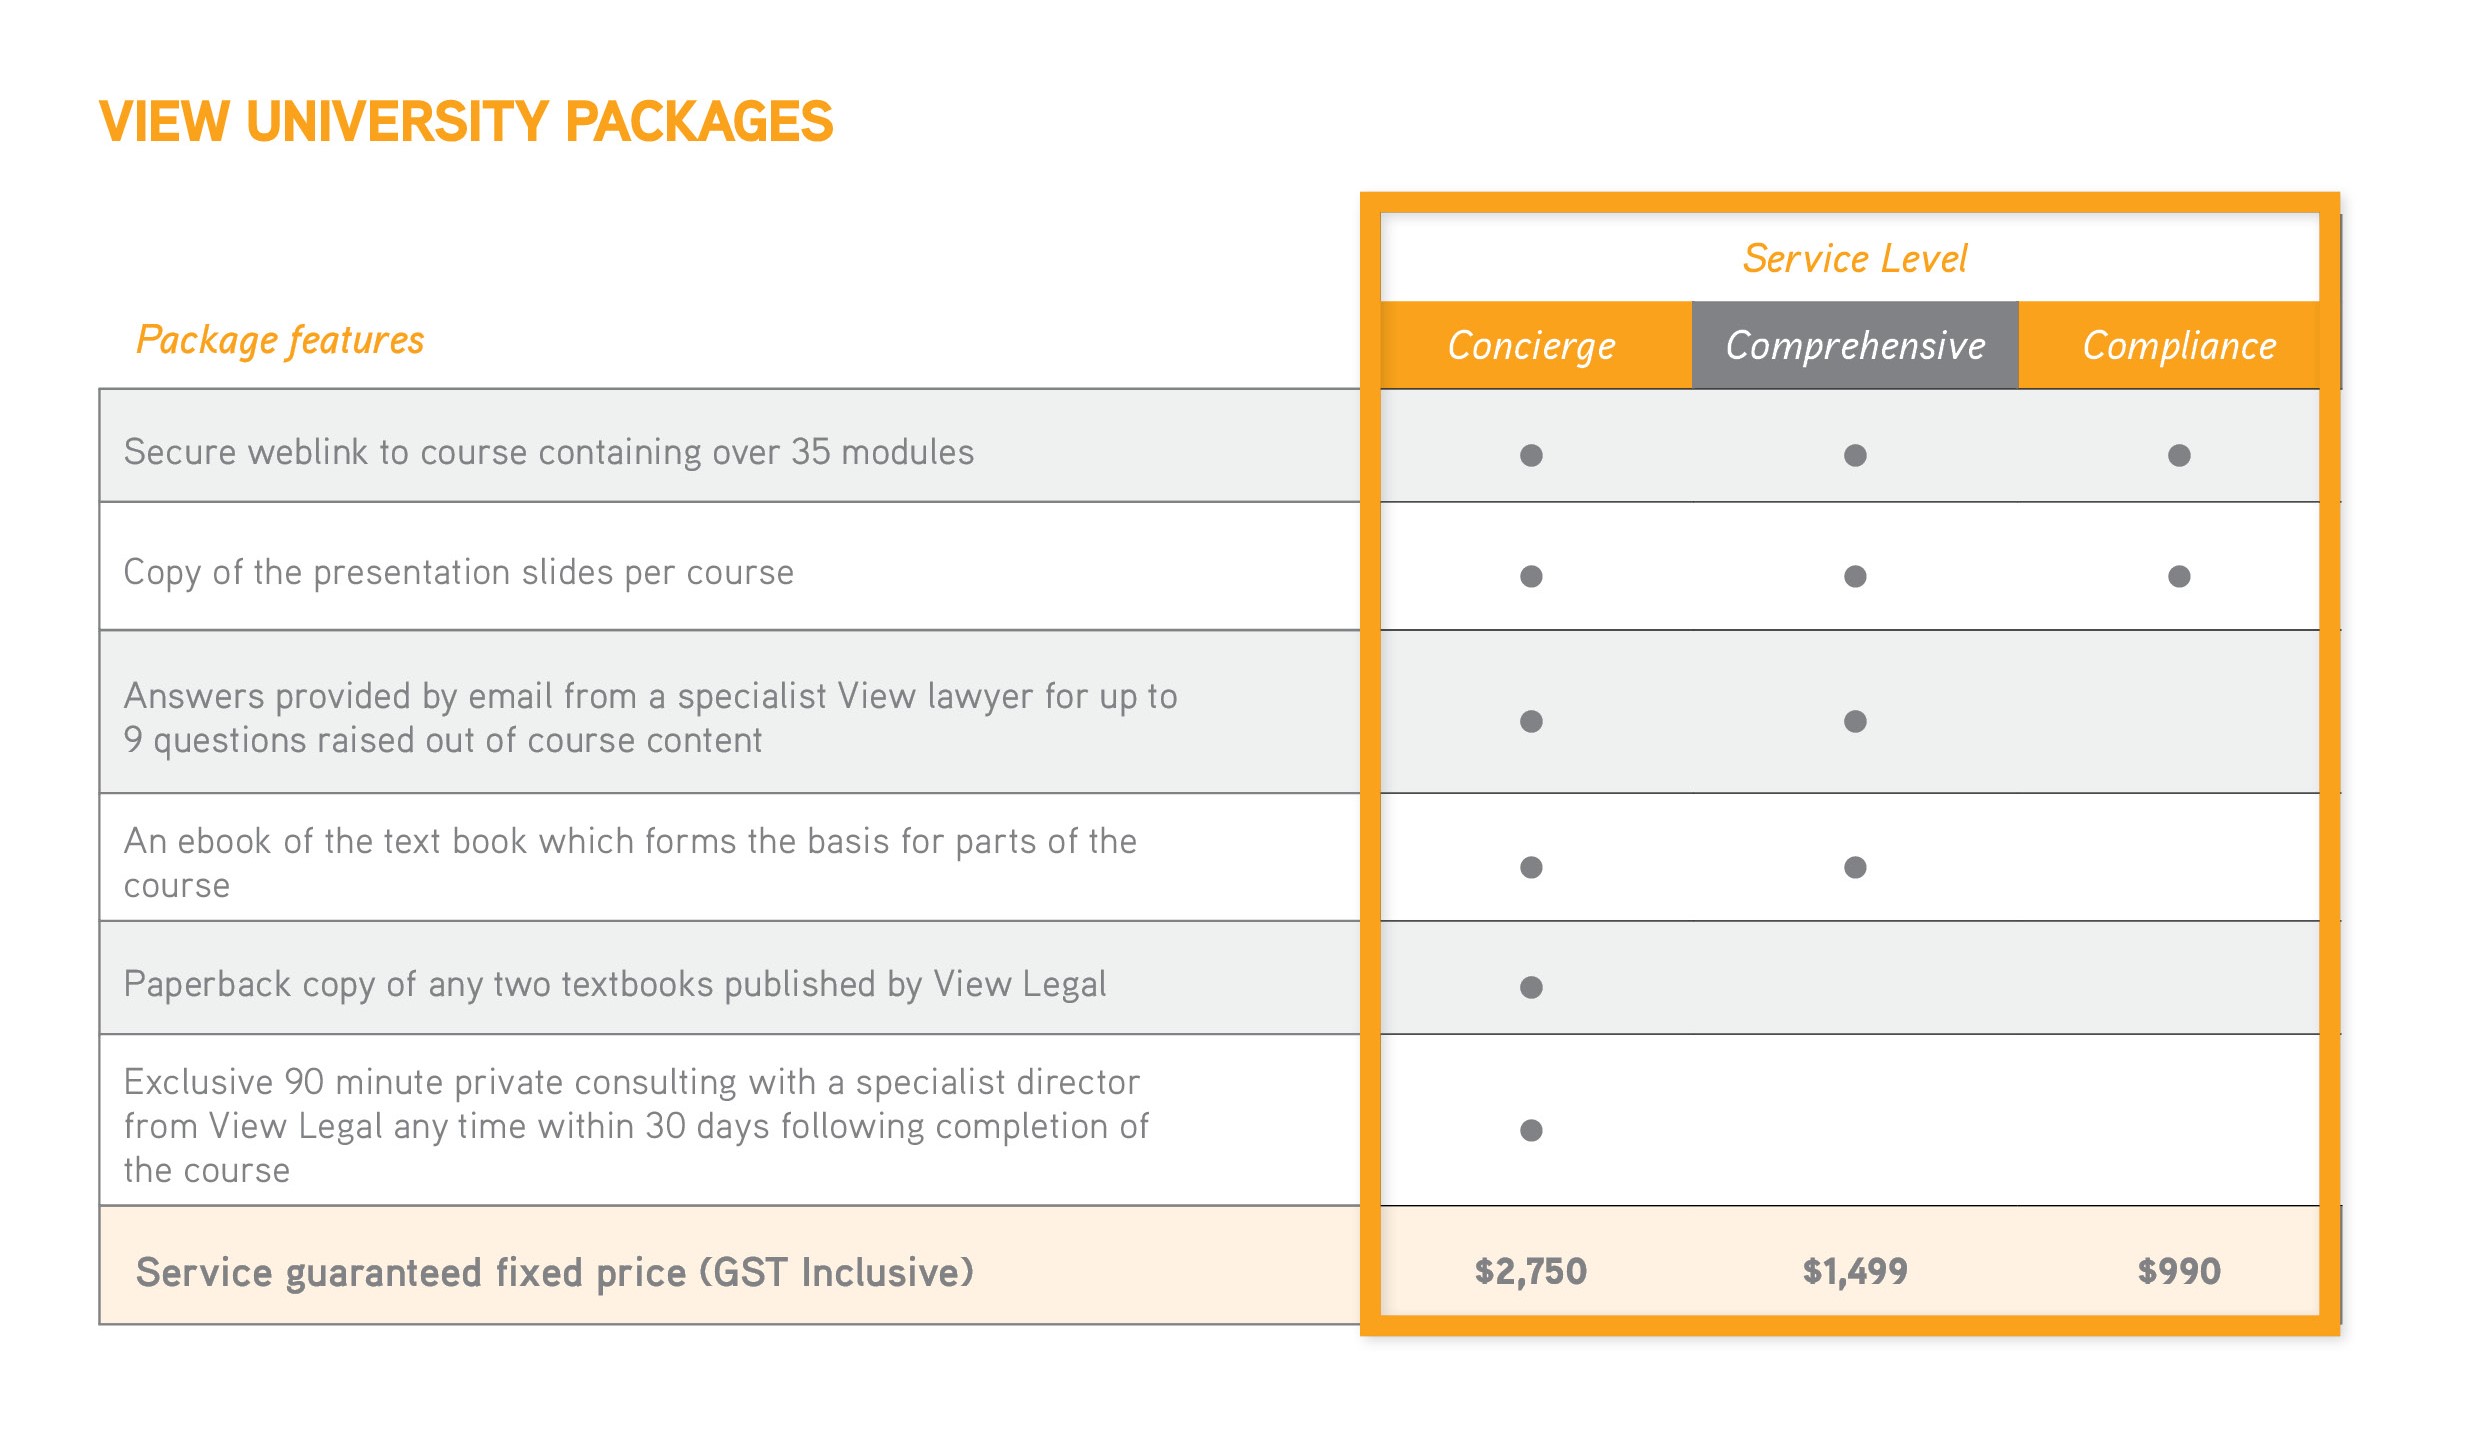2480x1435 pixels.
Task: Click the Compliance dot for secure weblink row
Action: [x=2179, y=455]
